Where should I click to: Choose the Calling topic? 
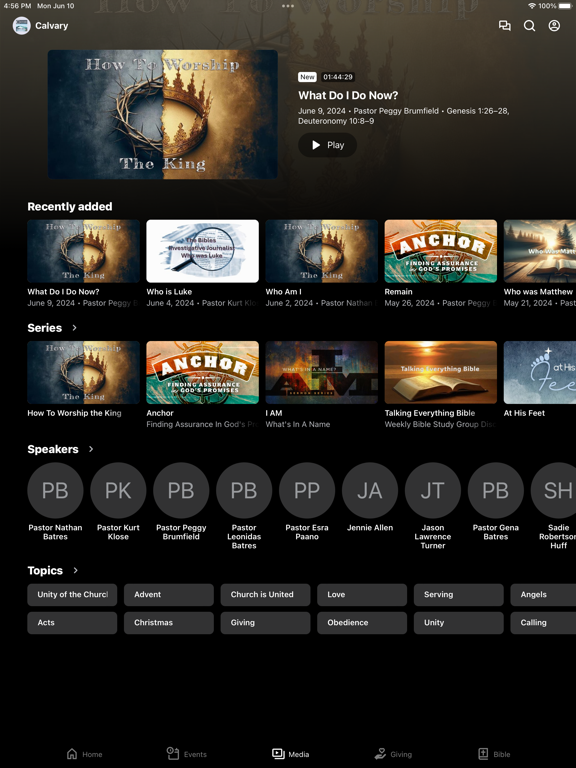click(x=543, y=623)
